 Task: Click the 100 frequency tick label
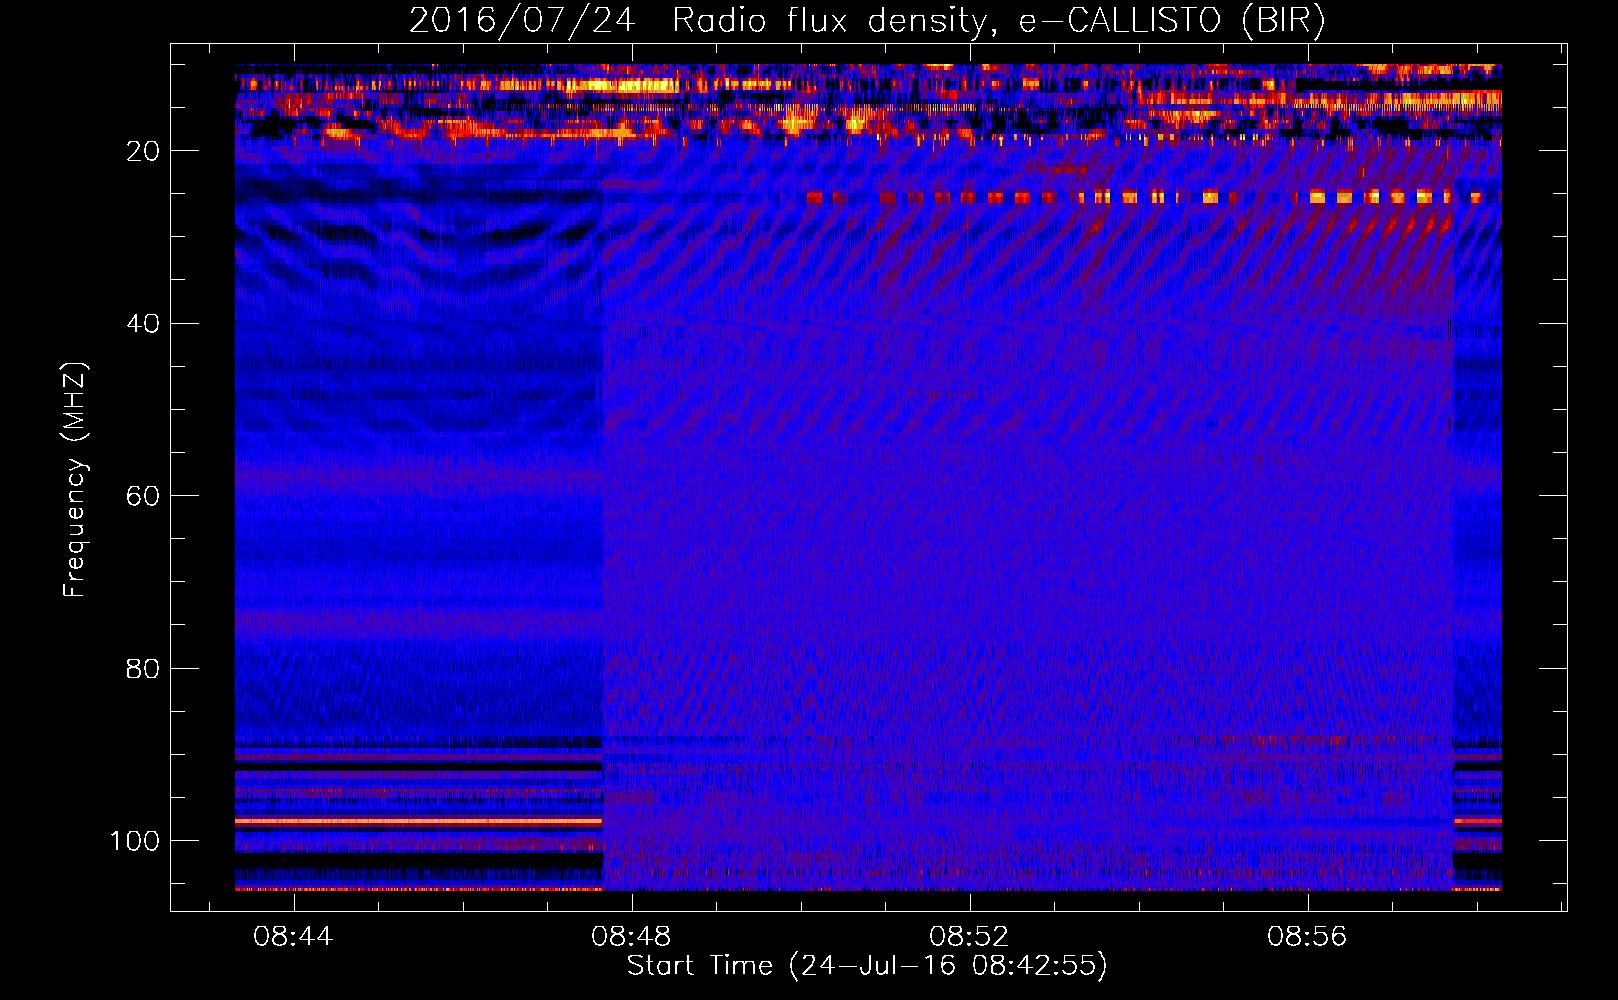(135, 841)
